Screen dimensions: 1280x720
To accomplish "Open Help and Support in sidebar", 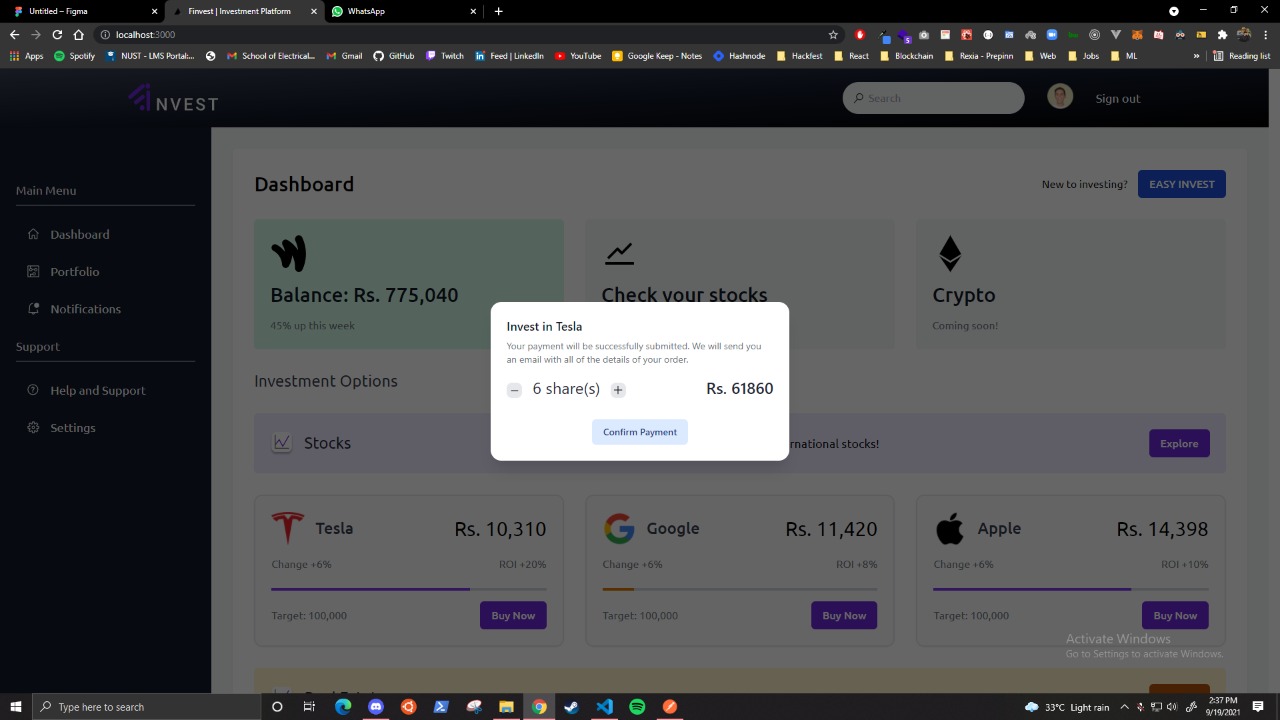I will [98, 390].
